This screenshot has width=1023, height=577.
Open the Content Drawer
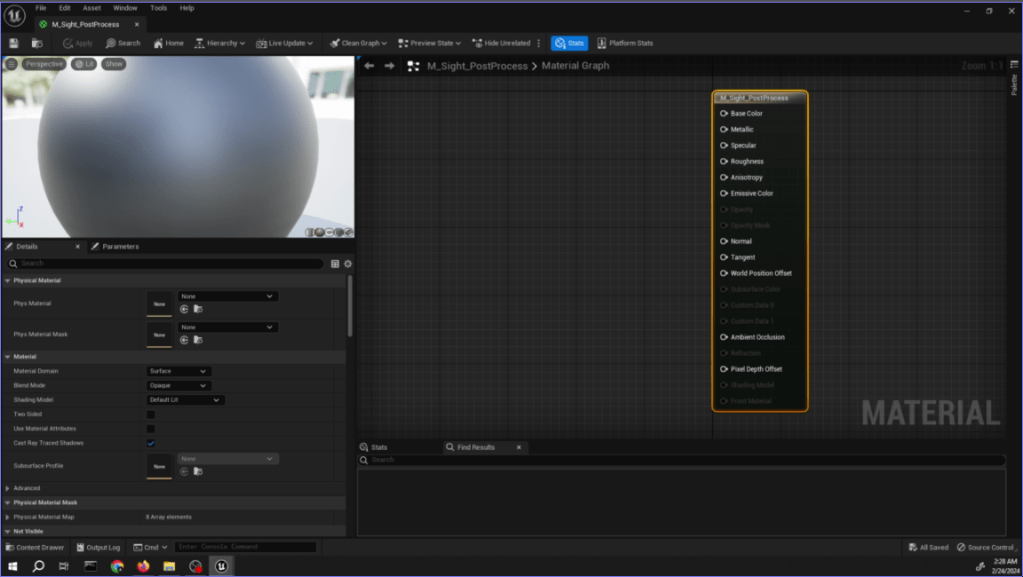point(35,547)
